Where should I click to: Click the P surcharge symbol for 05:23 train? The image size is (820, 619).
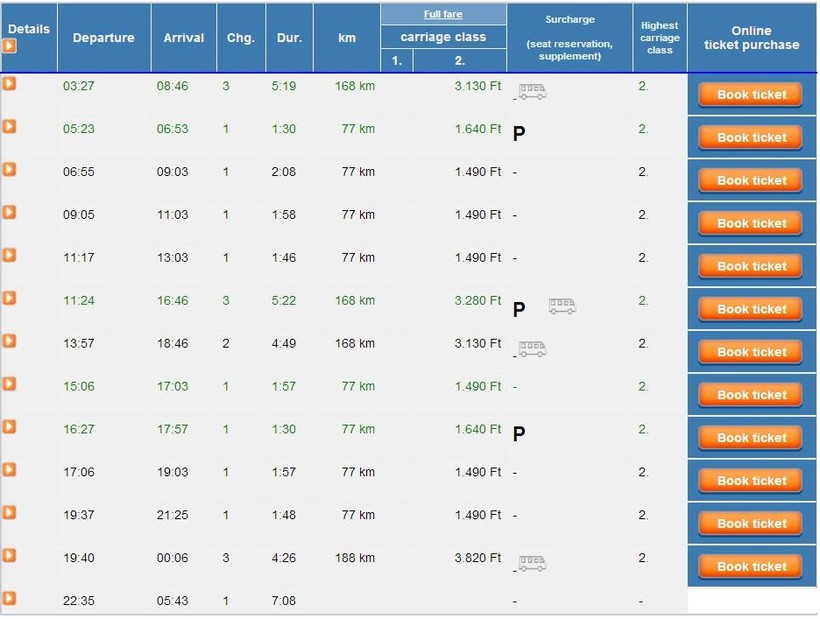coord(519,134)
